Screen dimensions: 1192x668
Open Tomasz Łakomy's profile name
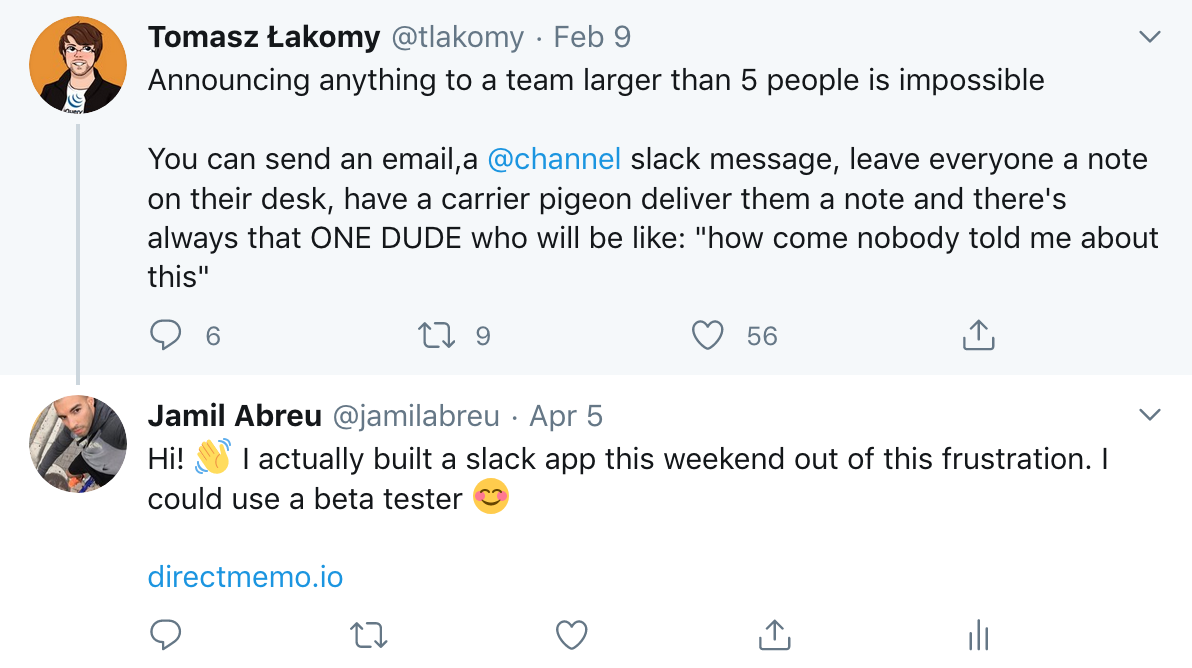(x=264, y=38)
